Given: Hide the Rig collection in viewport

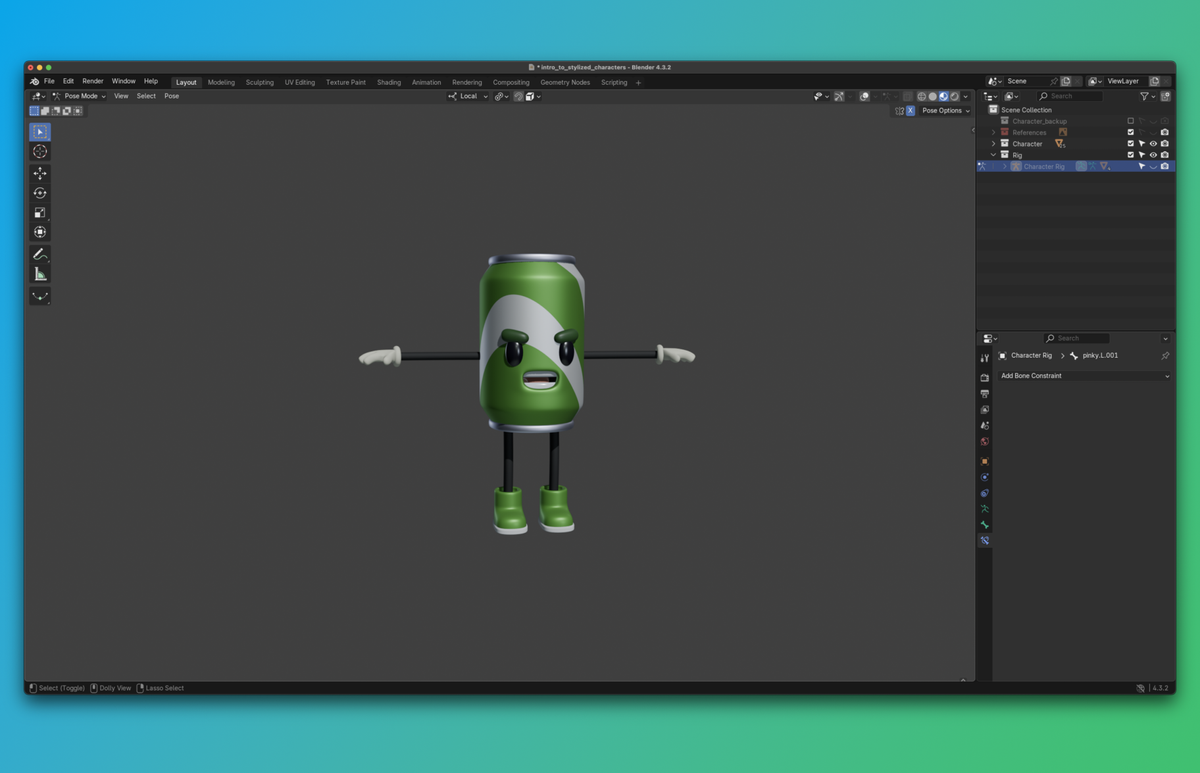Looking at the screenshot, I should coord(1153,155).
